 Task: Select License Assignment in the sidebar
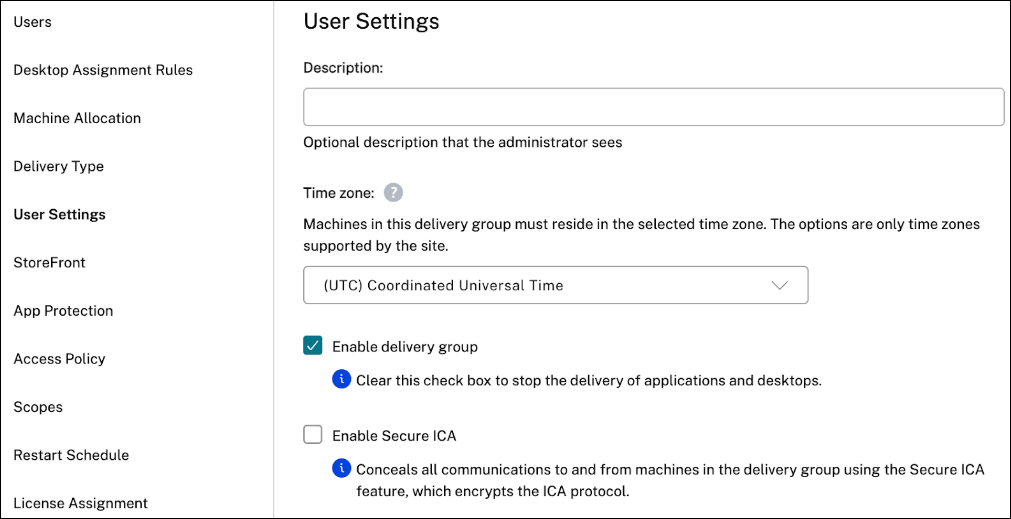[80, 503]
